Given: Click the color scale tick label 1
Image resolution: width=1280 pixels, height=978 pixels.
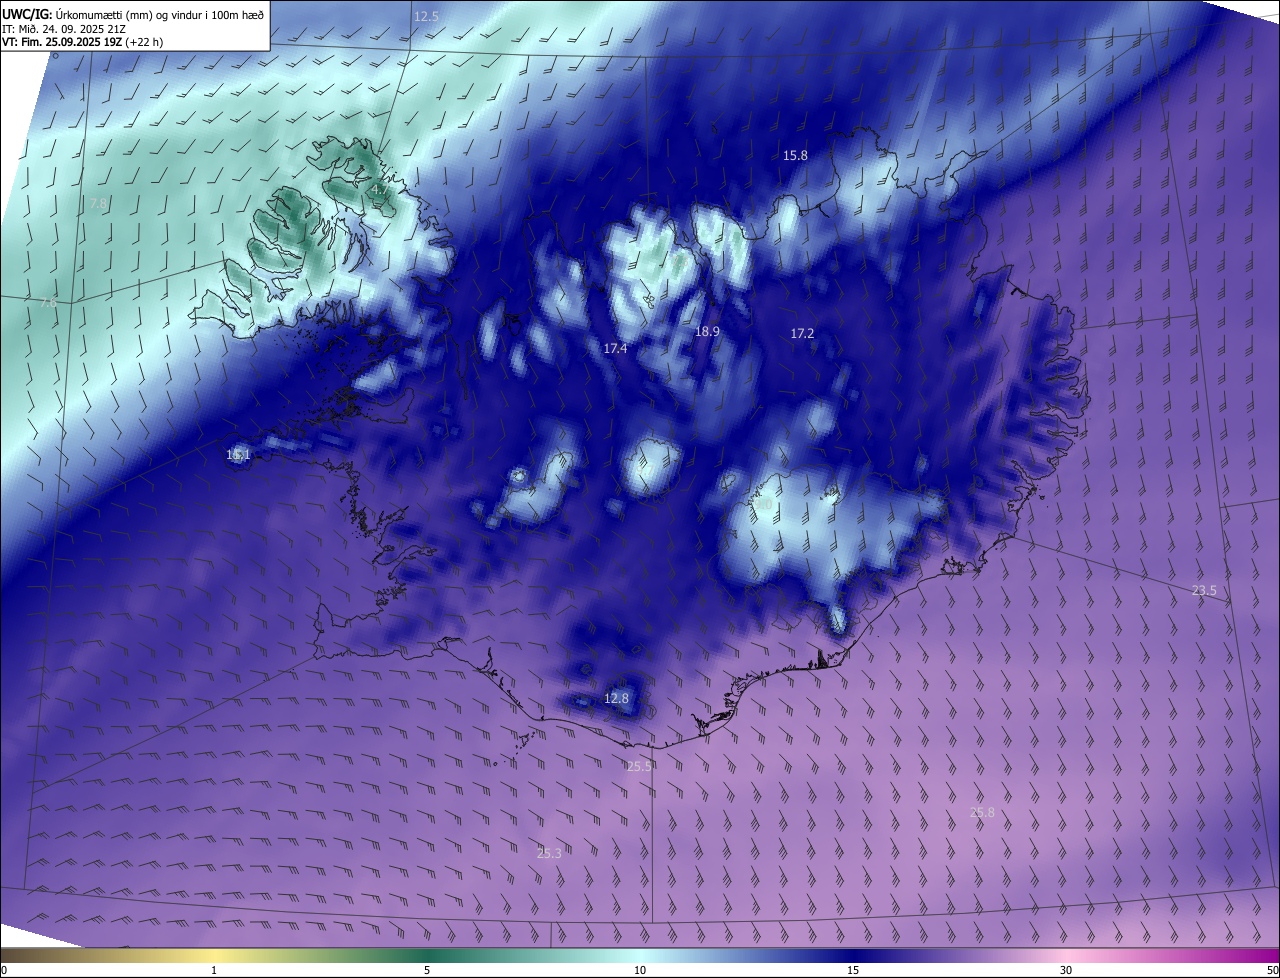Looking at the screenshot, I should pyautogui.click(x=214, y=971).
